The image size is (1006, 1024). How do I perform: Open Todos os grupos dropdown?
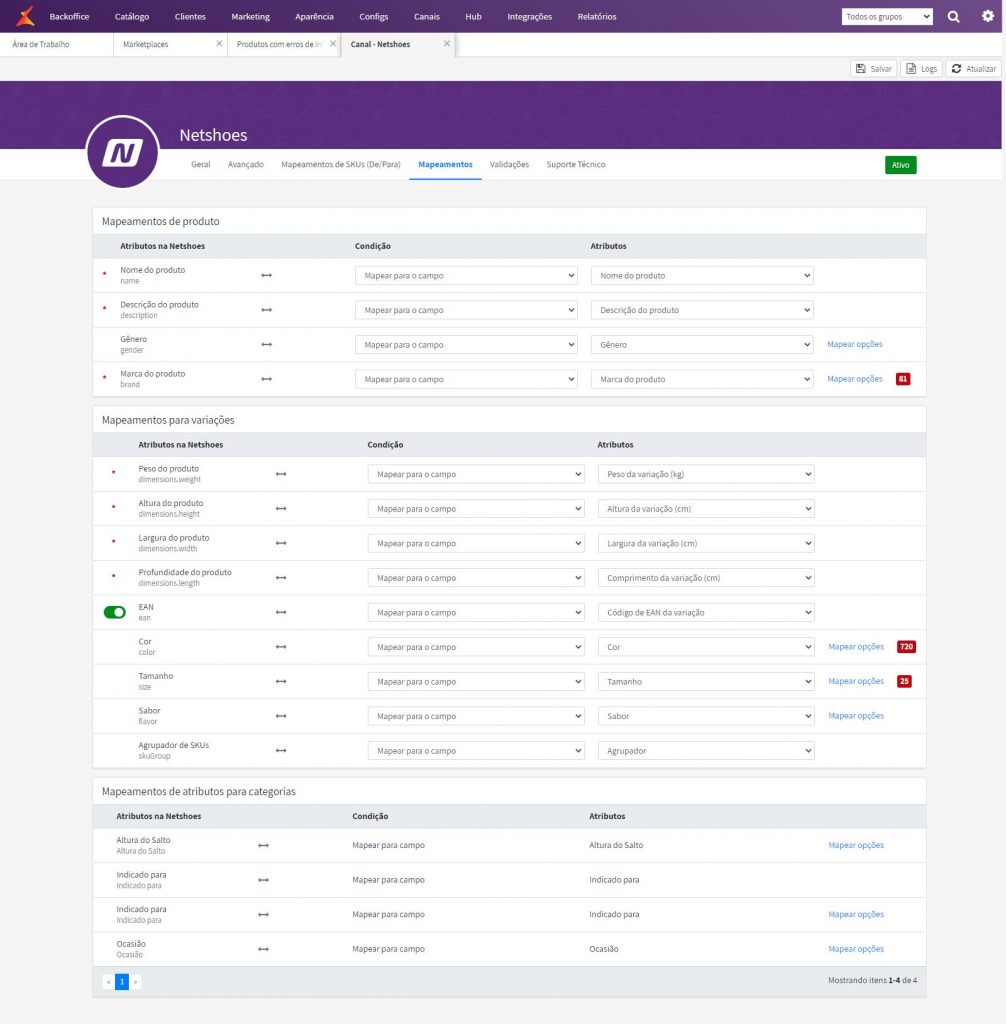point(887,16)
